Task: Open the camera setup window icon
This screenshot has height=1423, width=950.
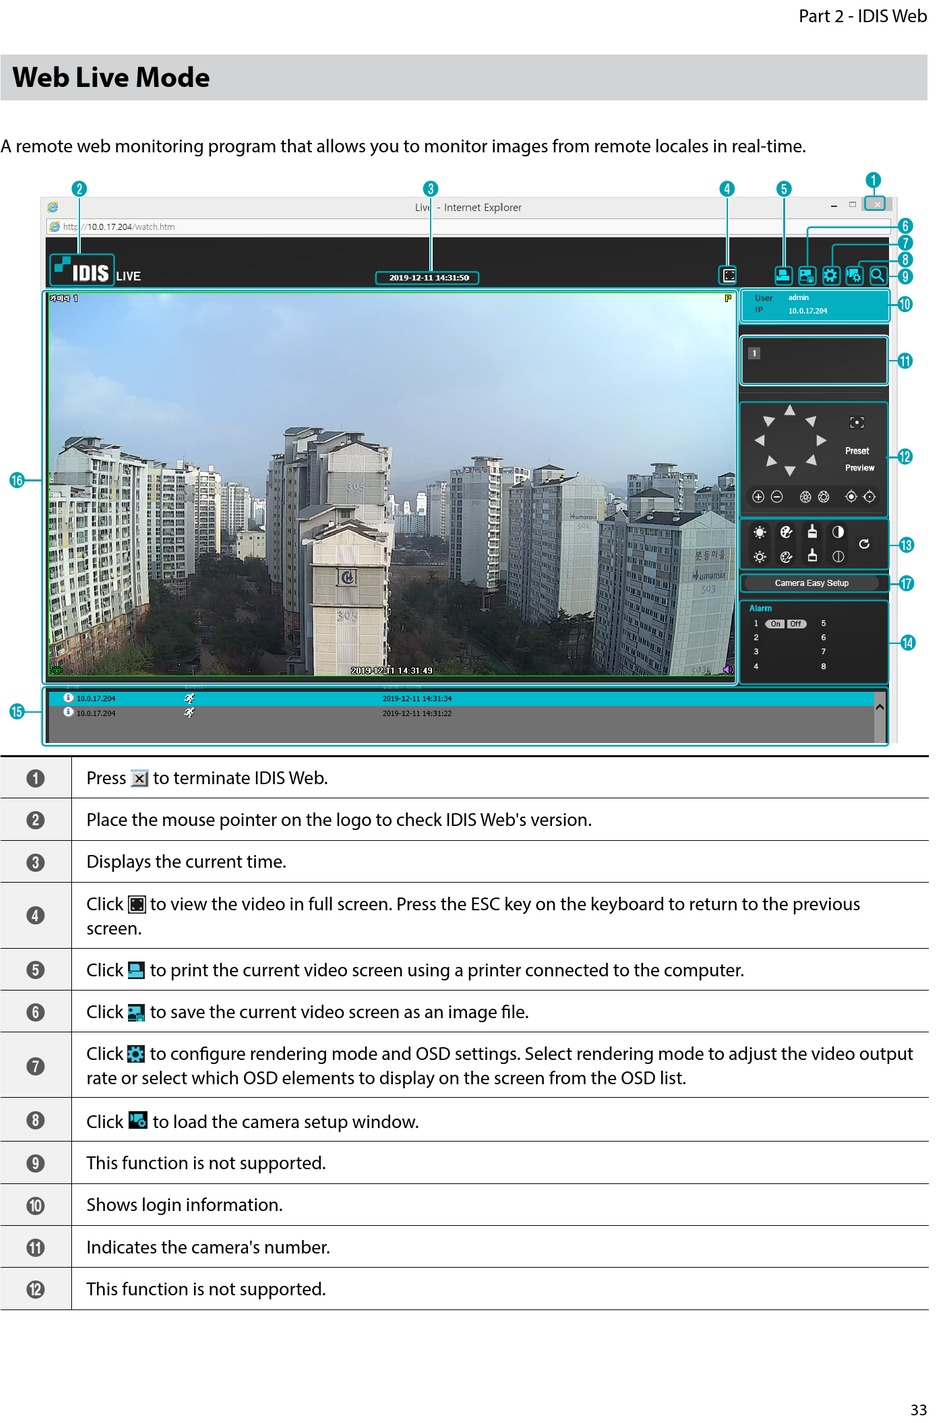Action: [854, 275]
